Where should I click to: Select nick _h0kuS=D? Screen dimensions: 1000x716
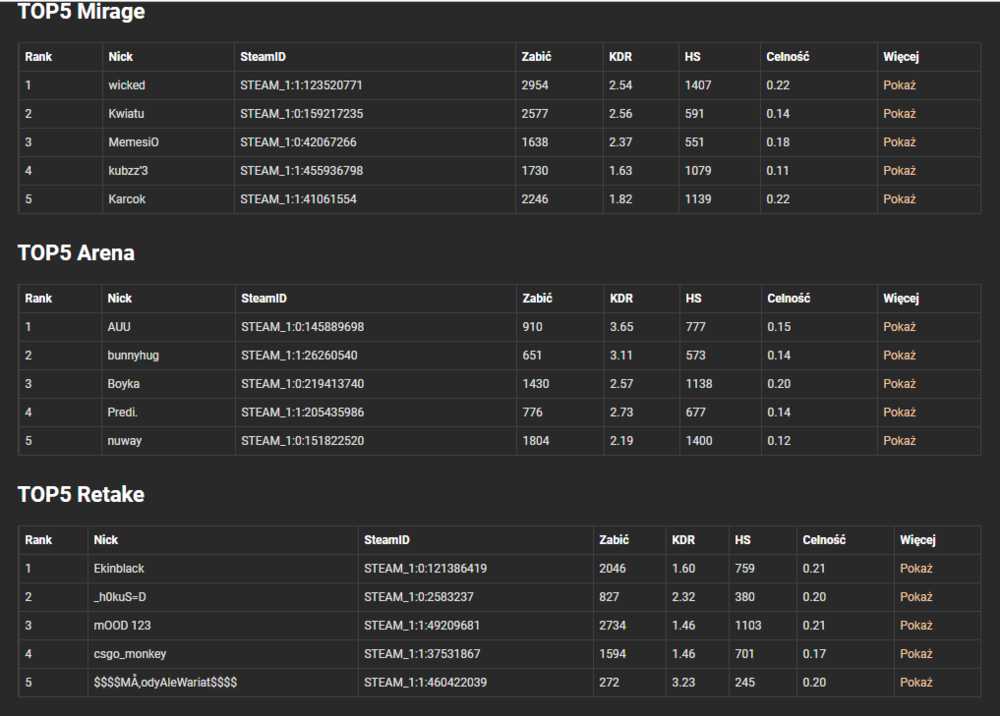tap(120, 597)
